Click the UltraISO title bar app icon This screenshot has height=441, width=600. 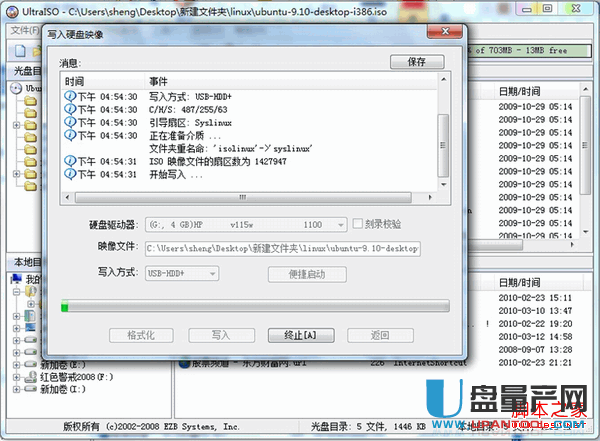(12, 12)
